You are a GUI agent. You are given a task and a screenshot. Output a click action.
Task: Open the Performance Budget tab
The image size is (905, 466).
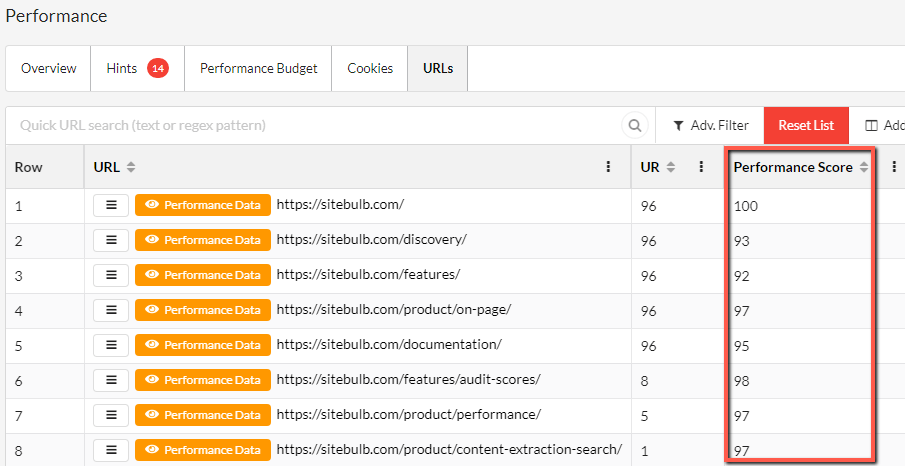coord(259,68)
